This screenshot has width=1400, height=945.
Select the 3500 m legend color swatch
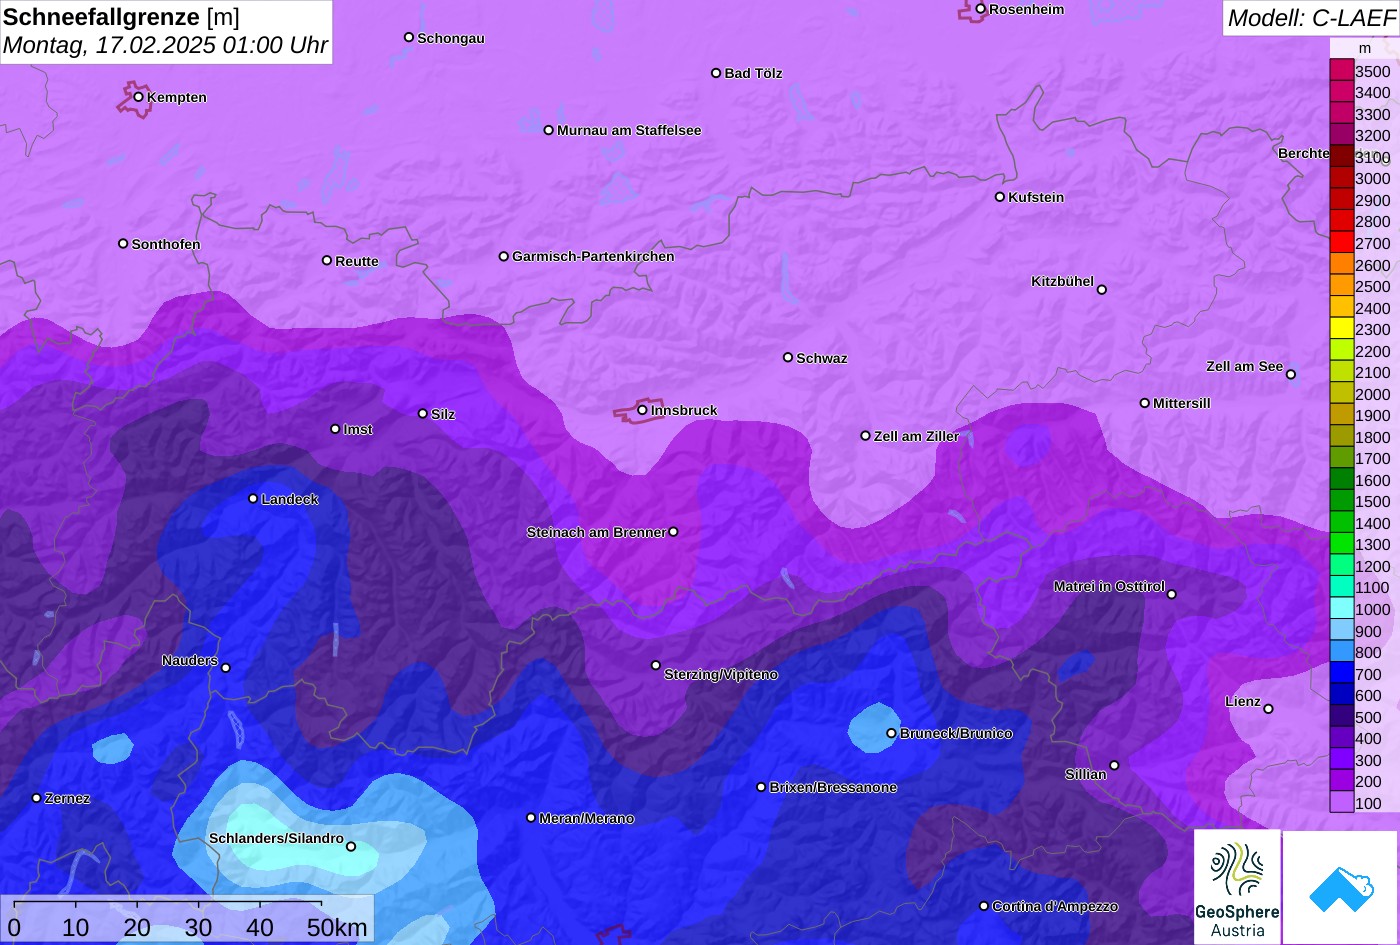click(x=1341, y=71)
